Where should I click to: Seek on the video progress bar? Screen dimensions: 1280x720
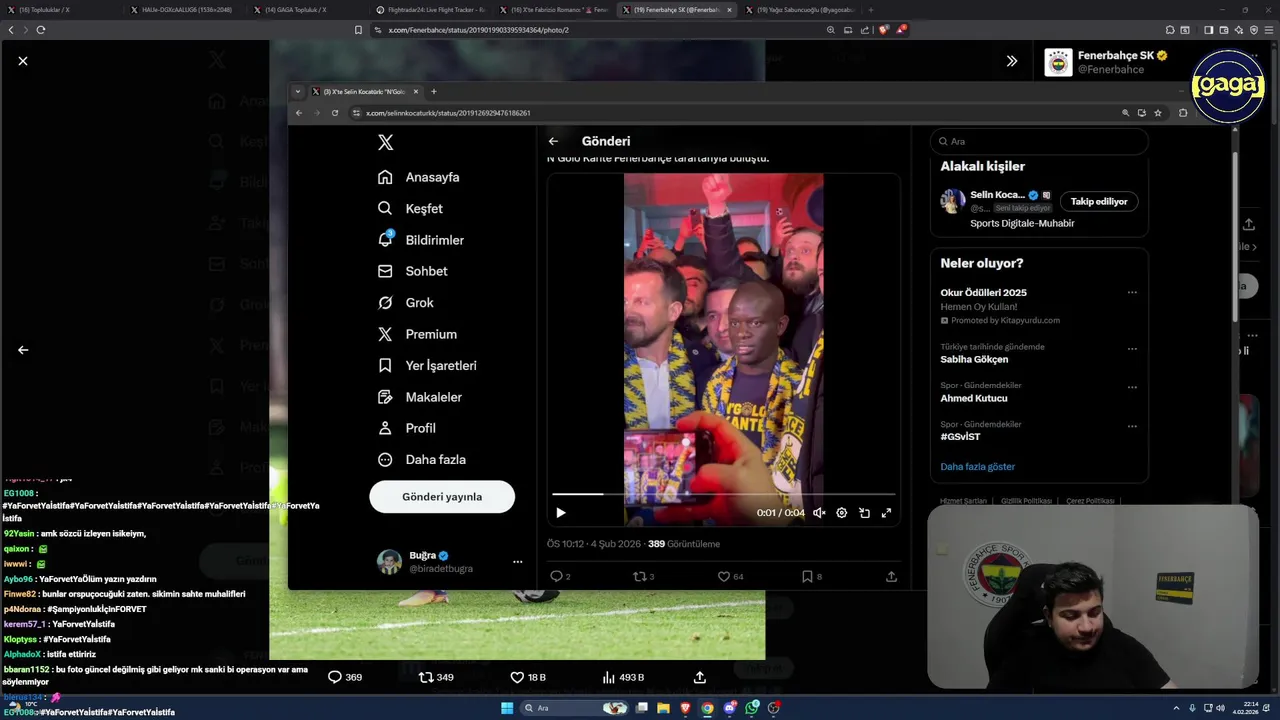pos(724,494)
